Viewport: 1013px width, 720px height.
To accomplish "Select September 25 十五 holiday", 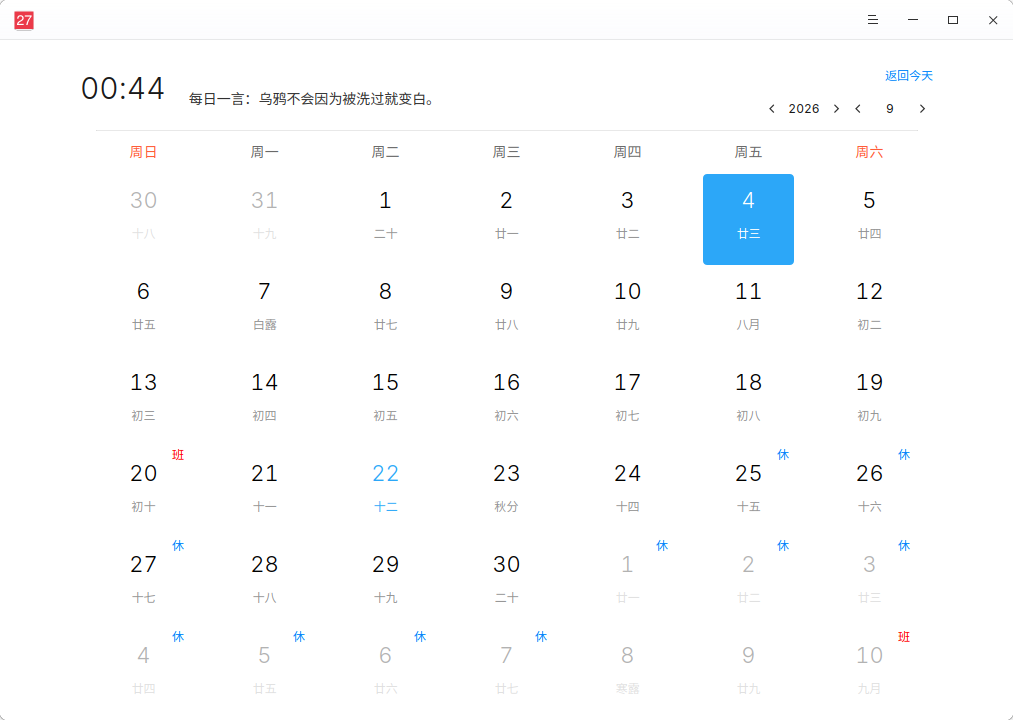I will point(748,492).
